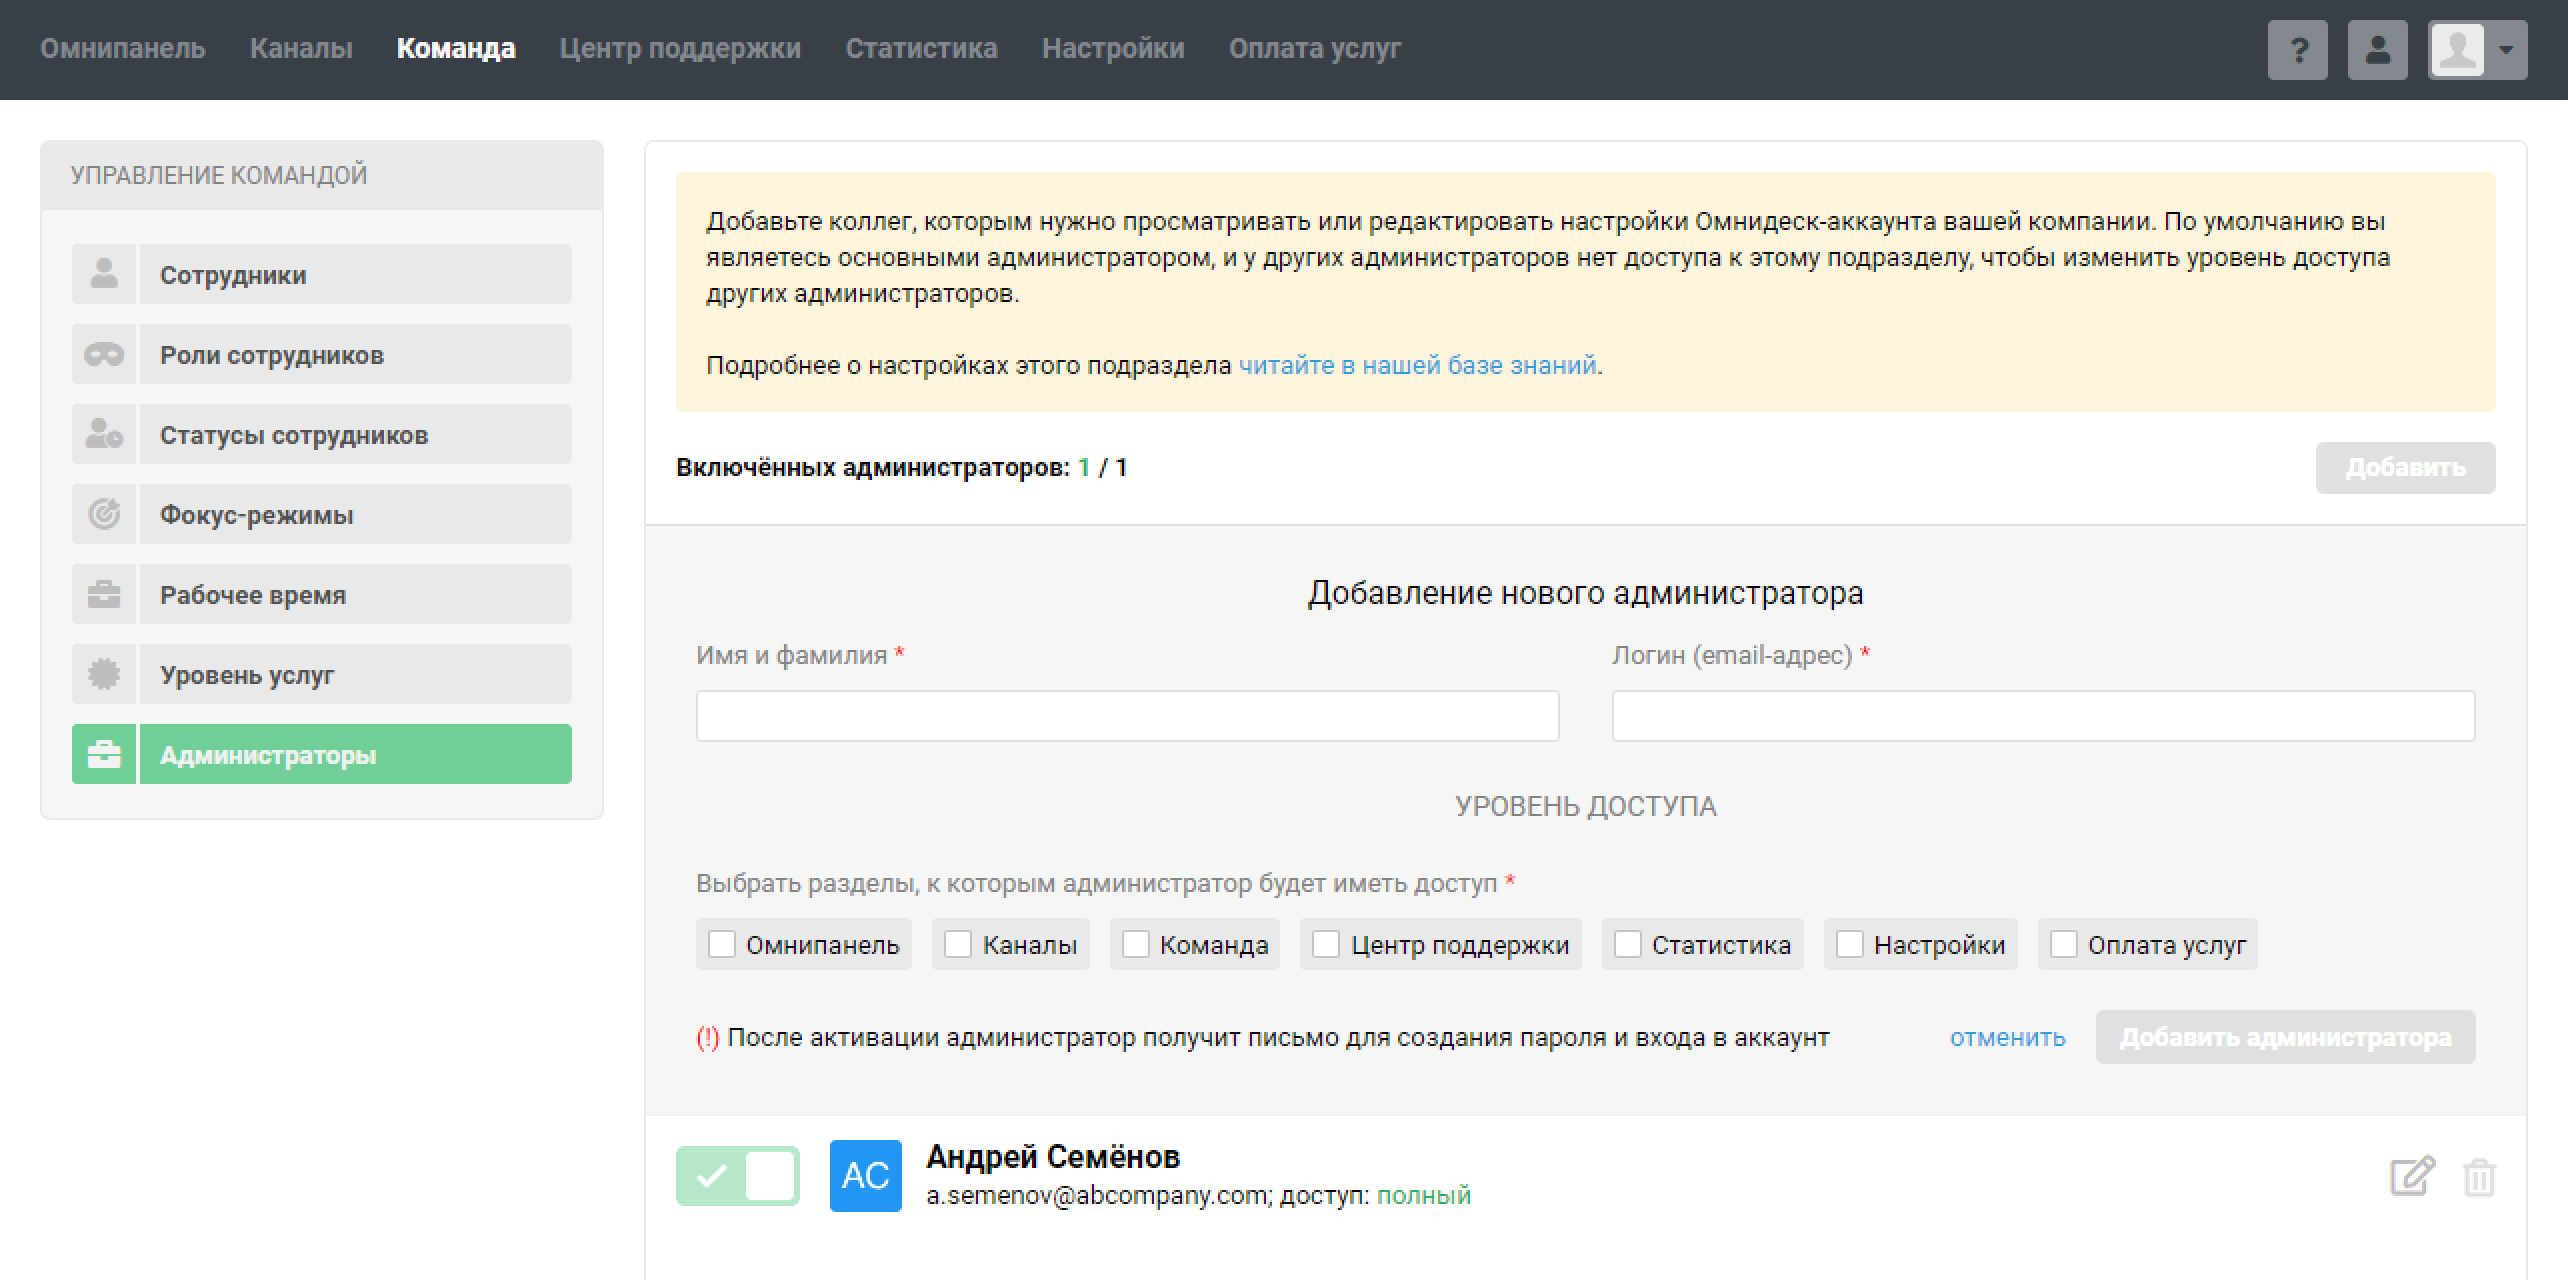2568x1280 pixels.
Task: Click the УРОВЕНЬ ДОСТУПА heading
Action: tap(1585, 806)
